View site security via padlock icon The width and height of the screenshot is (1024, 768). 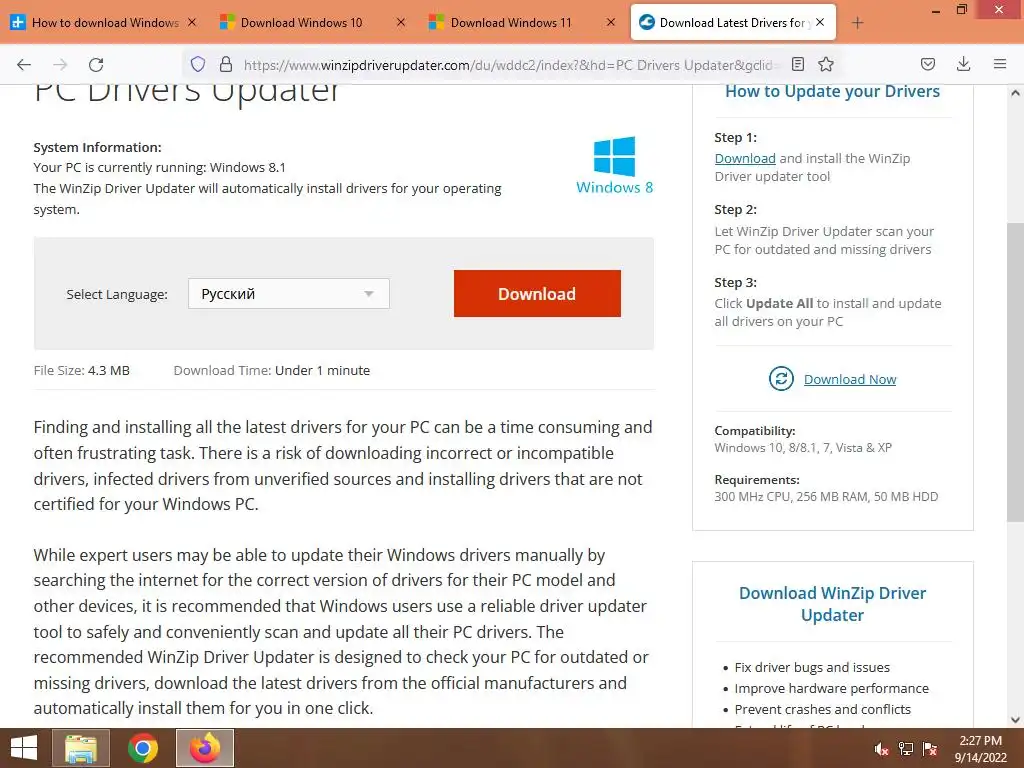tap(226, 64)
